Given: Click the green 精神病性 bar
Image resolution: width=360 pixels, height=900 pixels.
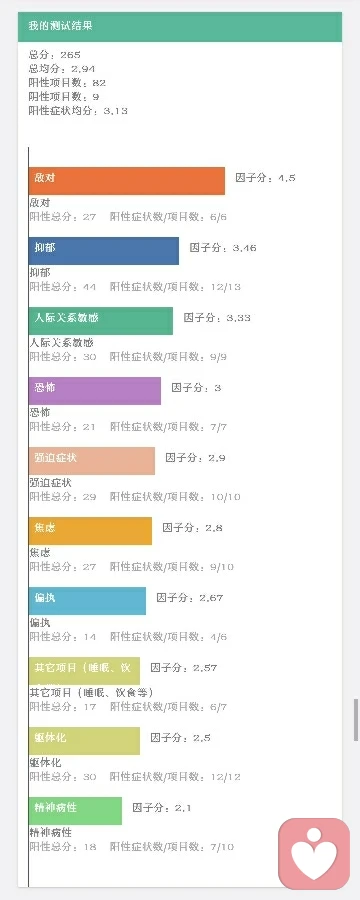Looking at the screenshot, I should (x=75, y=811).
